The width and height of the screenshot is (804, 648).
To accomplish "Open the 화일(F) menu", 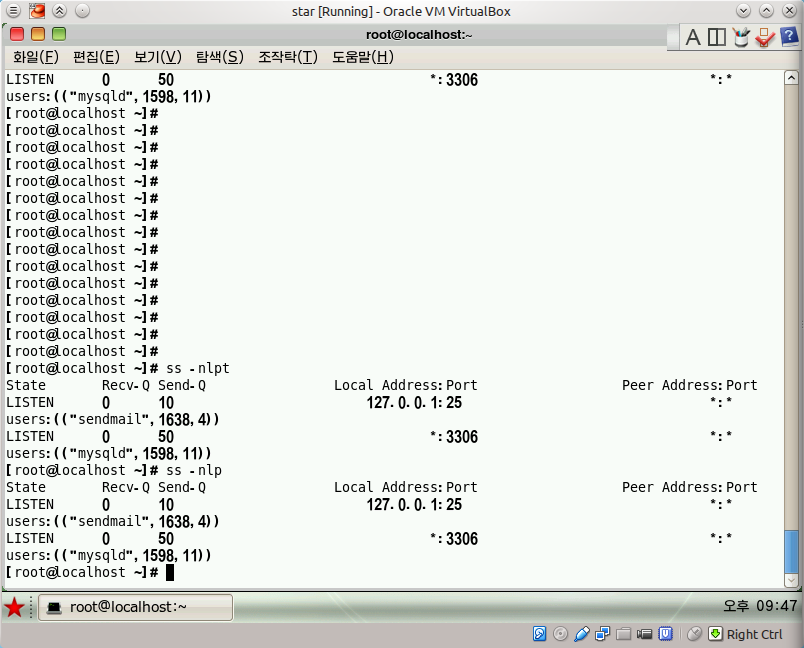I will (36, 56).
